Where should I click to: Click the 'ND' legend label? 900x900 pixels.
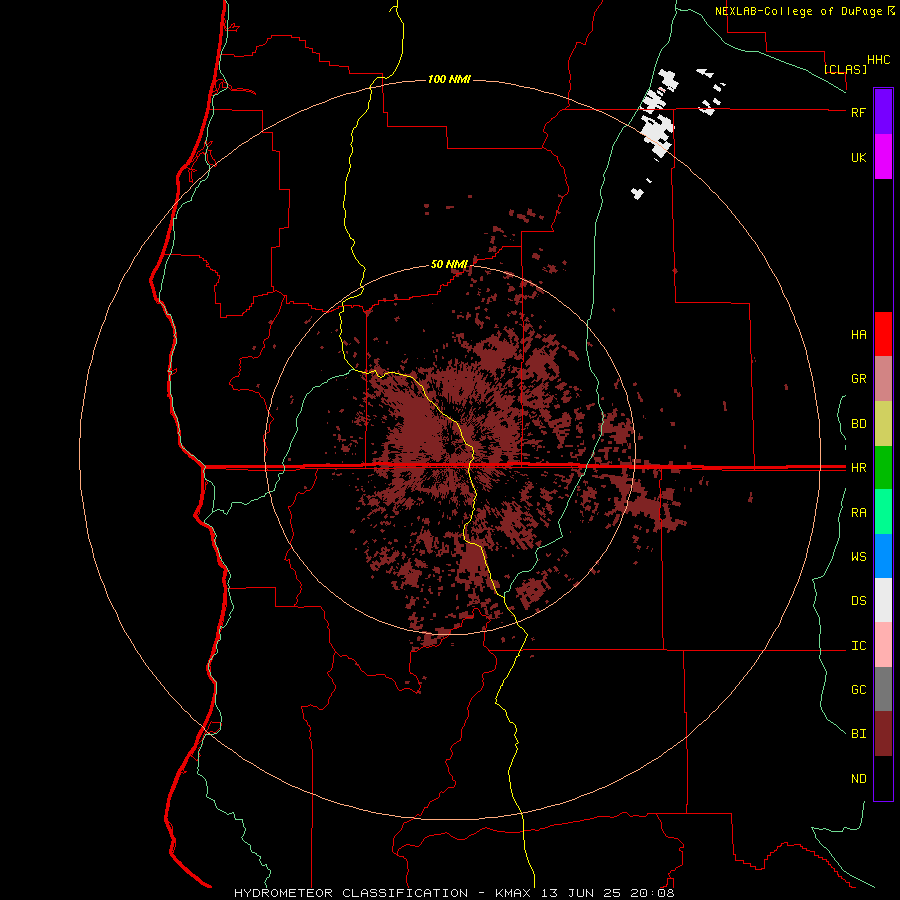pyautogui.click(x=858, y=778)
